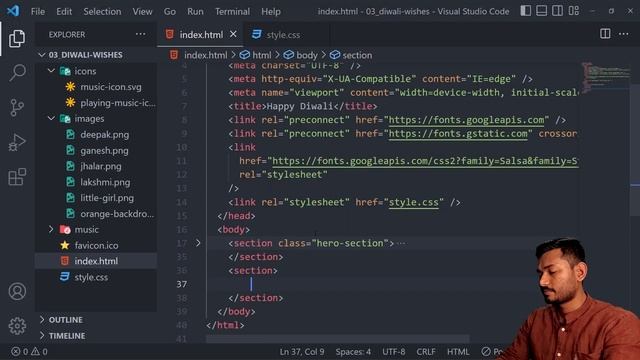The height and width of the screenshot is (360, 640).
Task: Open editor more actions ellipsis
Action: point(623,34)
